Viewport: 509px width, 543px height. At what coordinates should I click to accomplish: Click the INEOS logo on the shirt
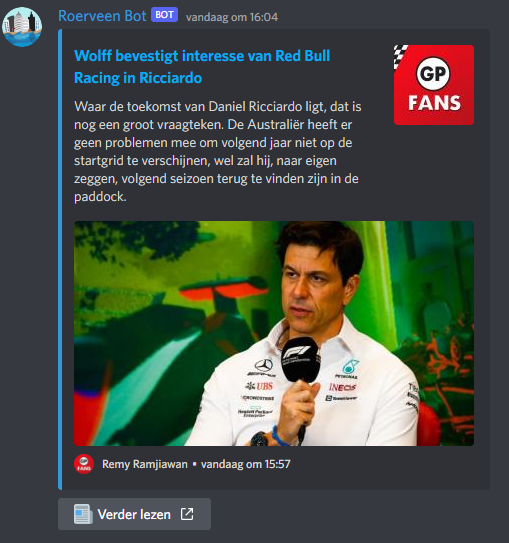click(342, 387)
